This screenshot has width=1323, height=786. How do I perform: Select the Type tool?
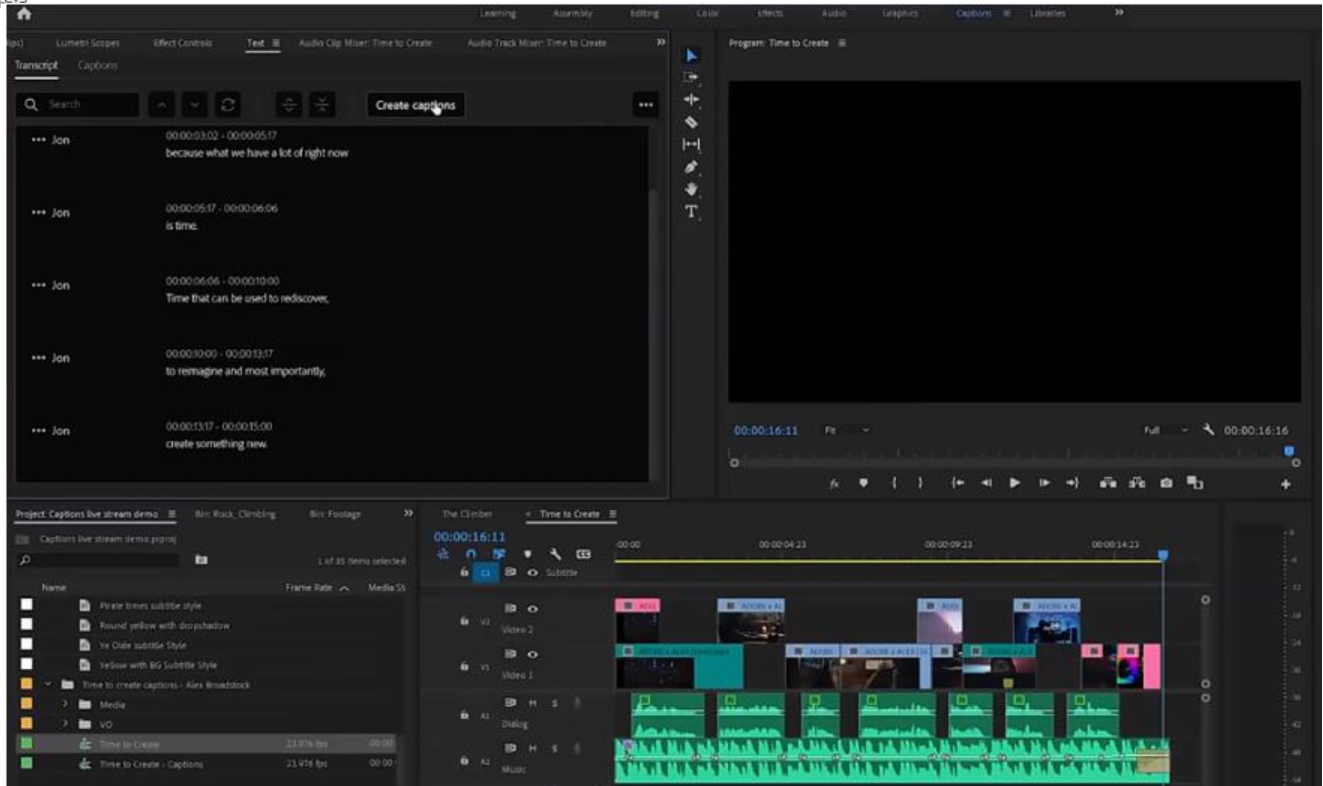pos(691,211)
